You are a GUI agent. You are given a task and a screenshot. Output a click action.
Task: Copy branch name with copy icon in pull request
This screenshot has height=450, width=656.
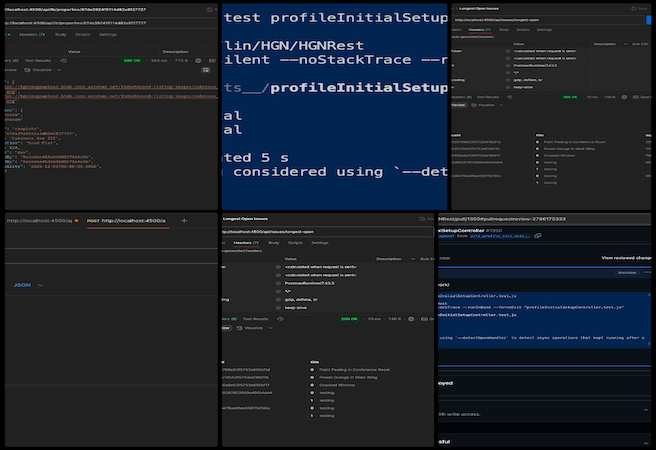coord(538,236)
